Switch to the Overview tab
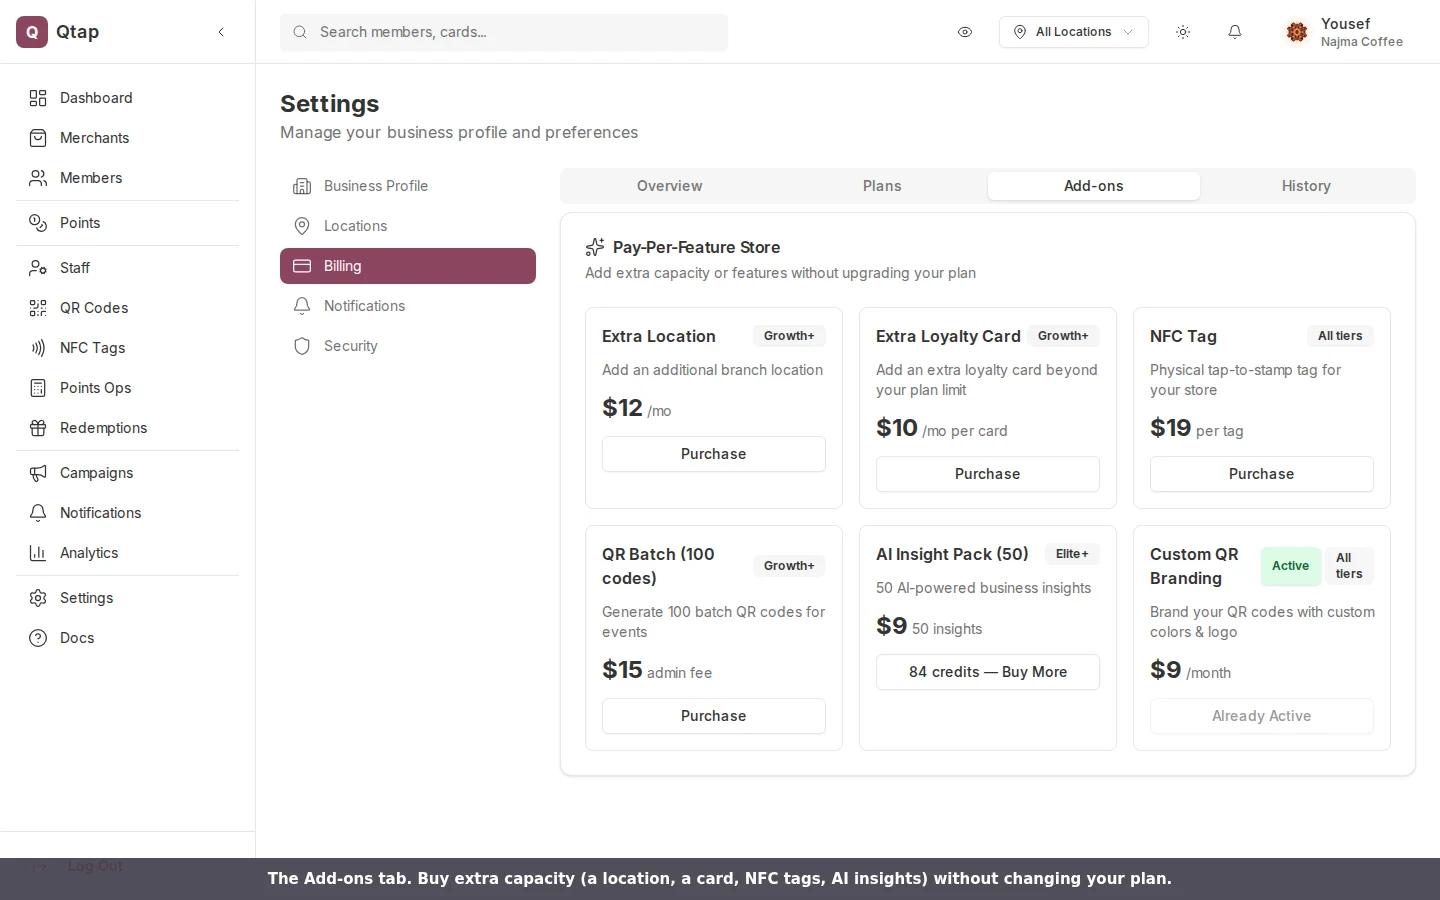 670,186
